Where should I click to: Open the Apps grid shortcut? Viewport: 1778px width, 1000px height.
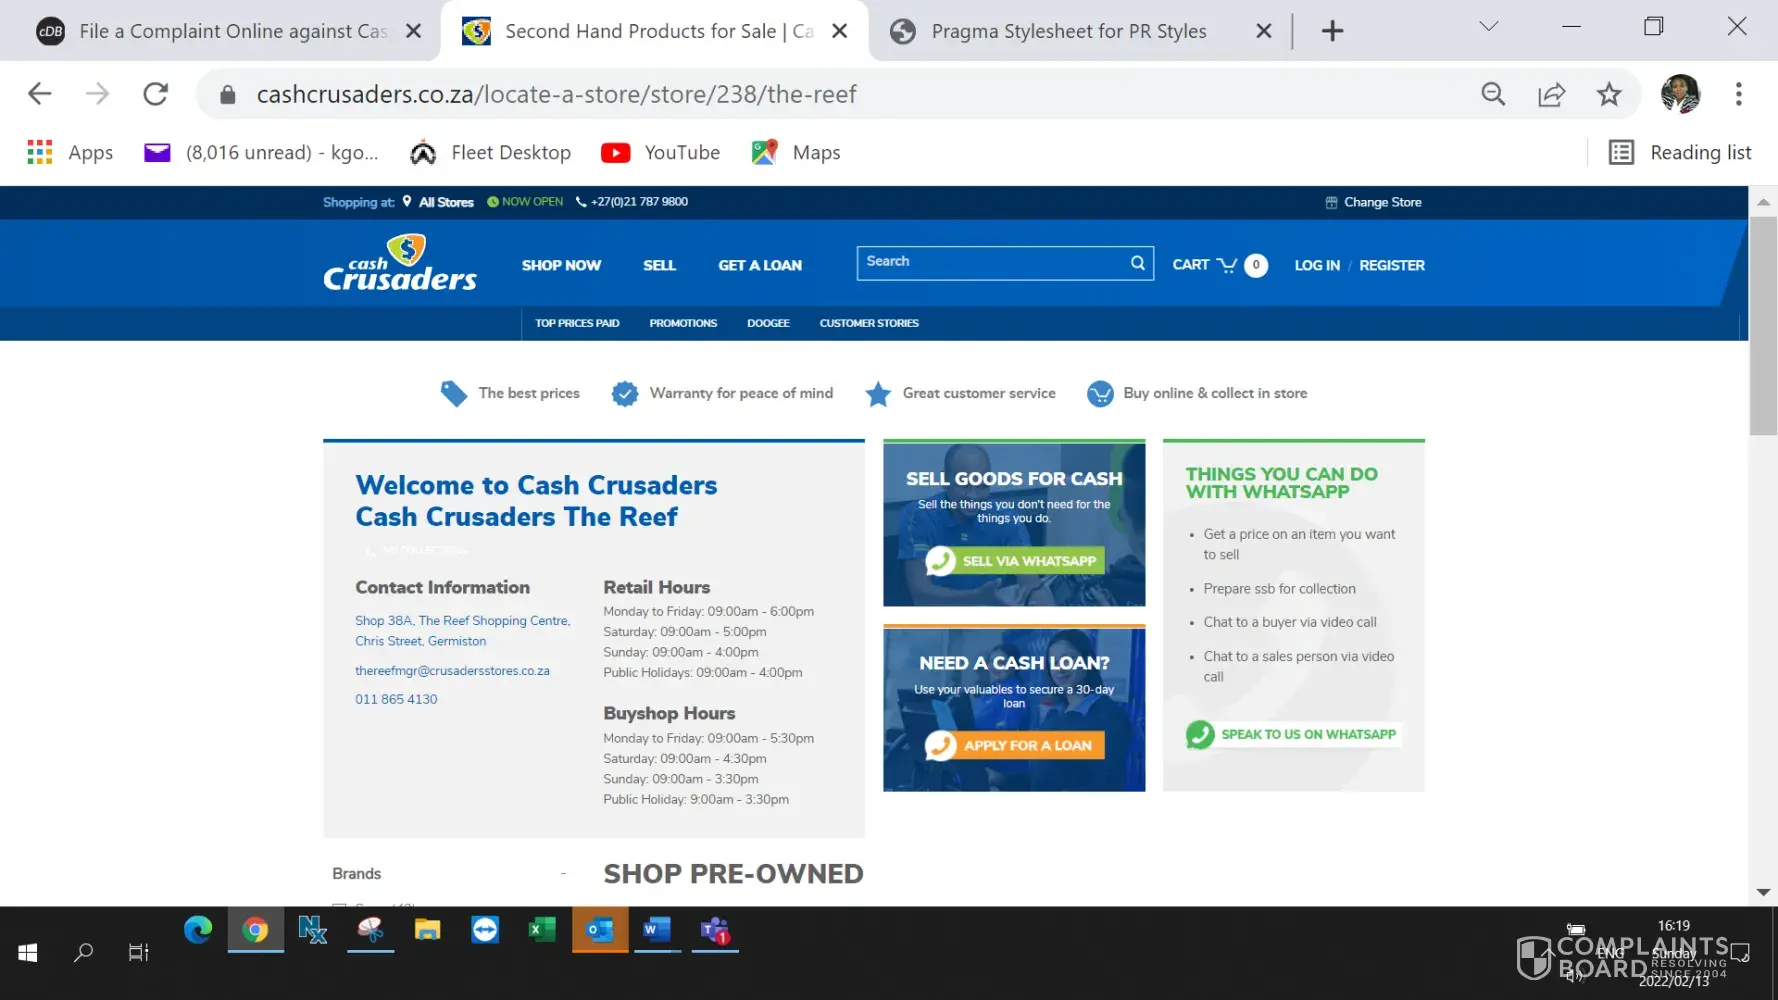[70, 152]
